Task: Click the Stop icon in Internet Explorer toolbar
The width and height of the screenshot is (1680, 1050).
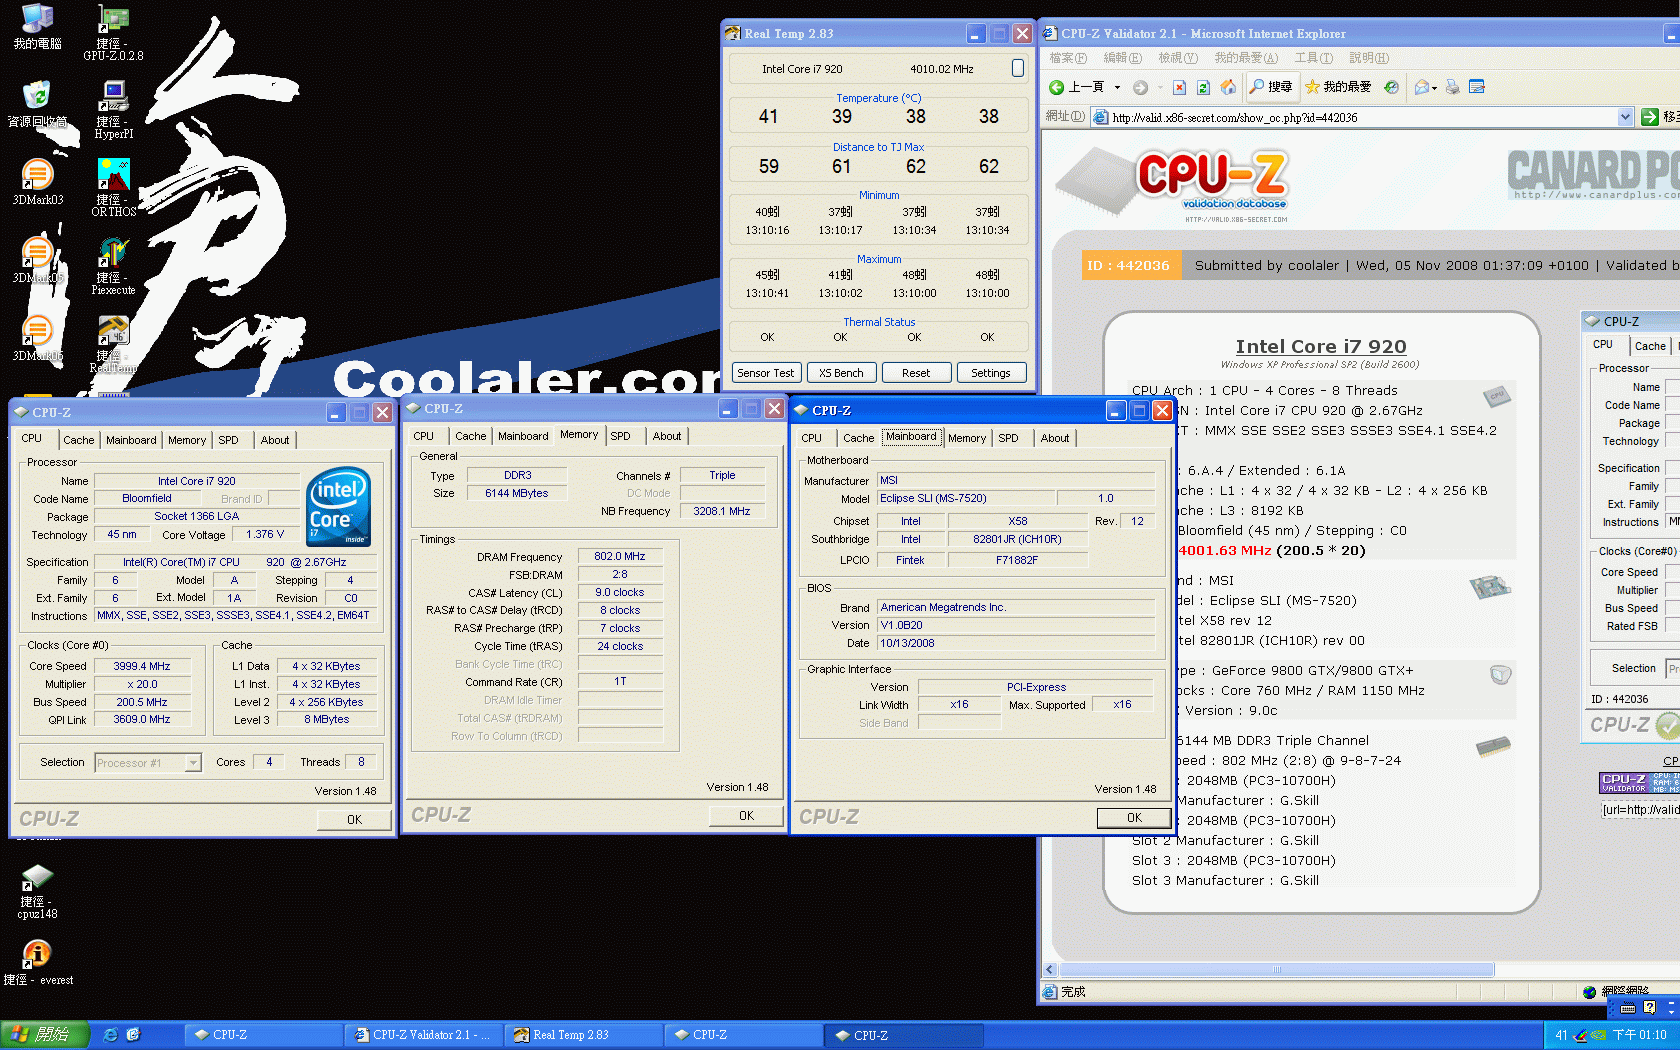Action: [x=1180, y=87]
